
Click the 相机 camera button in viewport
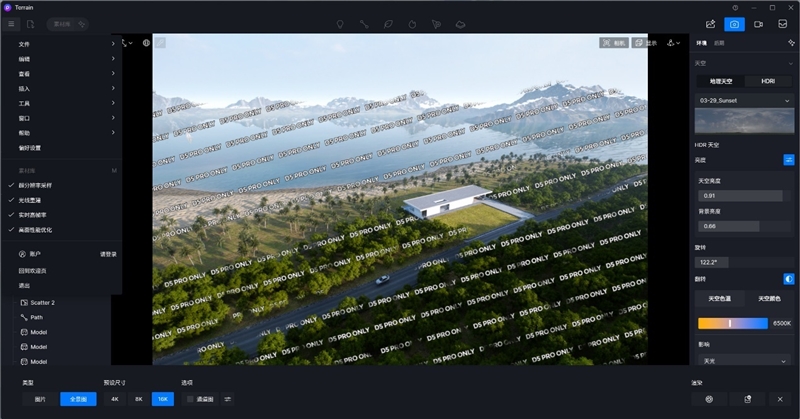point(613,43)
